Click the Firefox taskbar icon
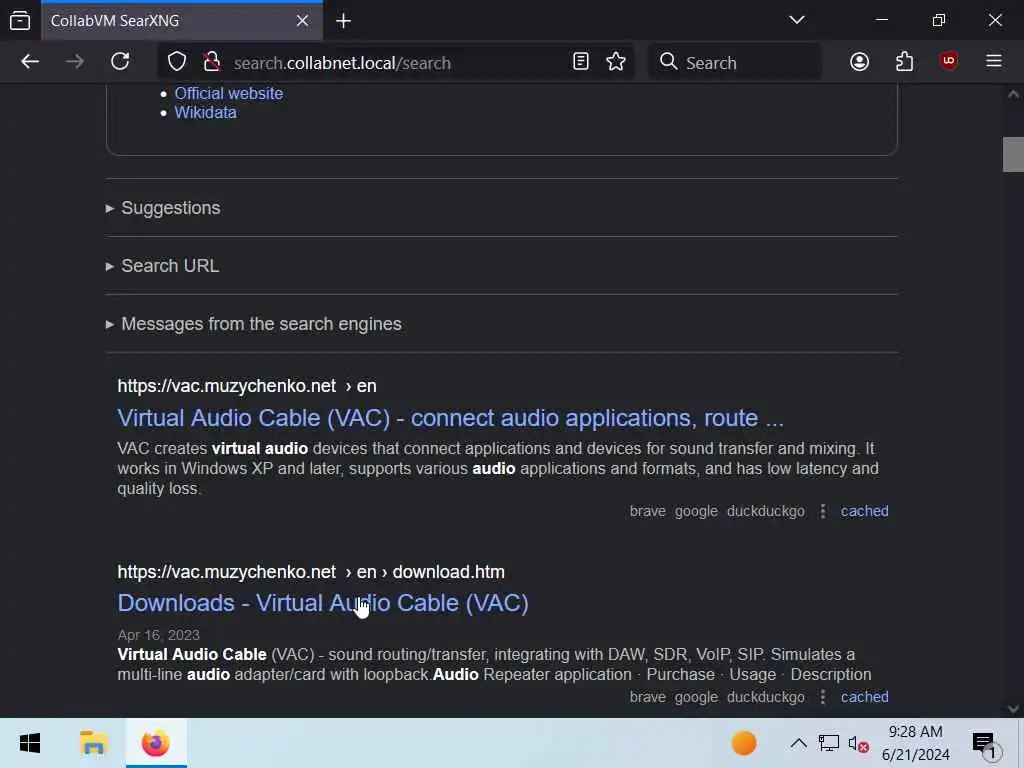Viewport: 1024px width, 768px height. point(156,743)
